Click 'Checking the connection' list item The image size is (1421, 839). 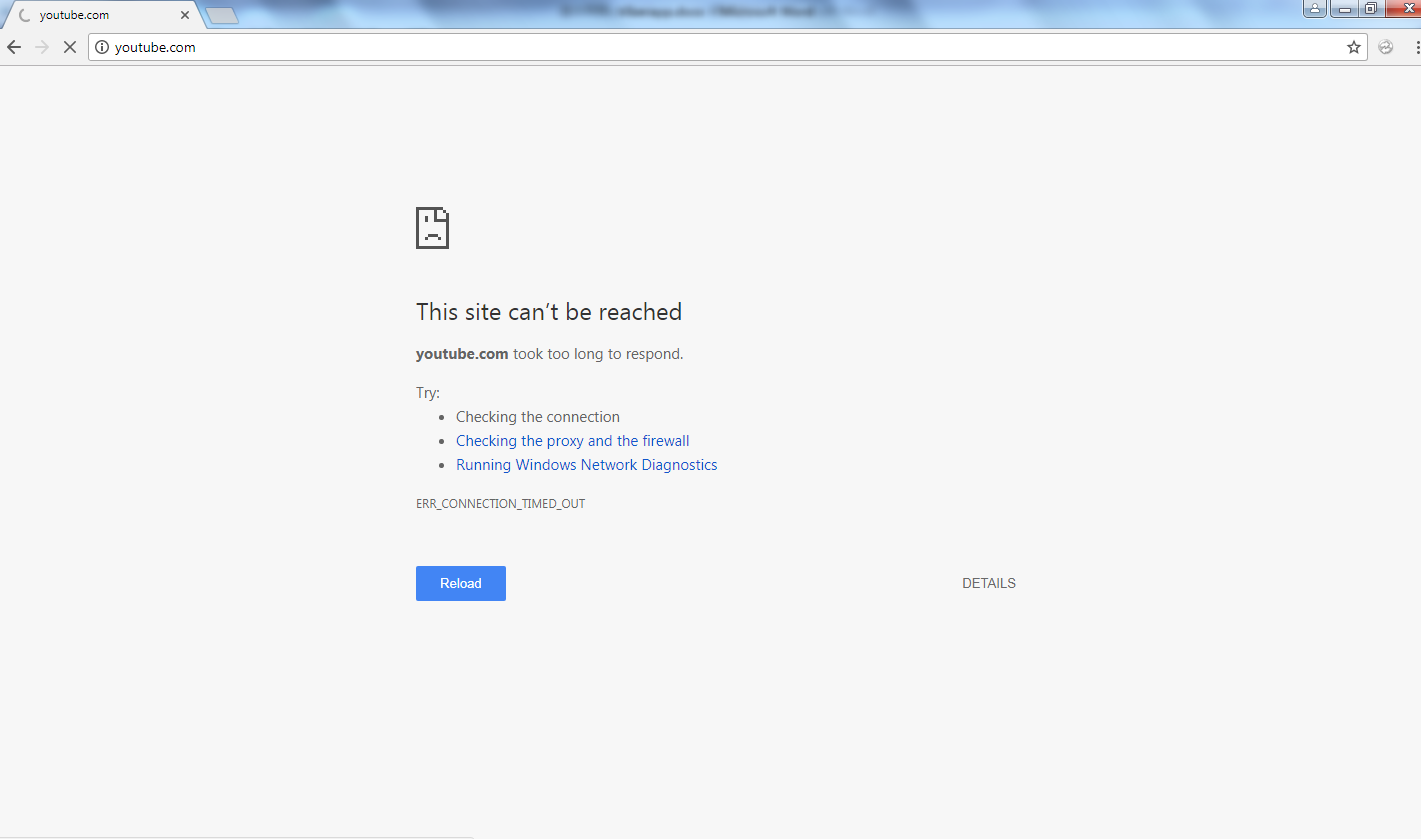tap(538, 417)
